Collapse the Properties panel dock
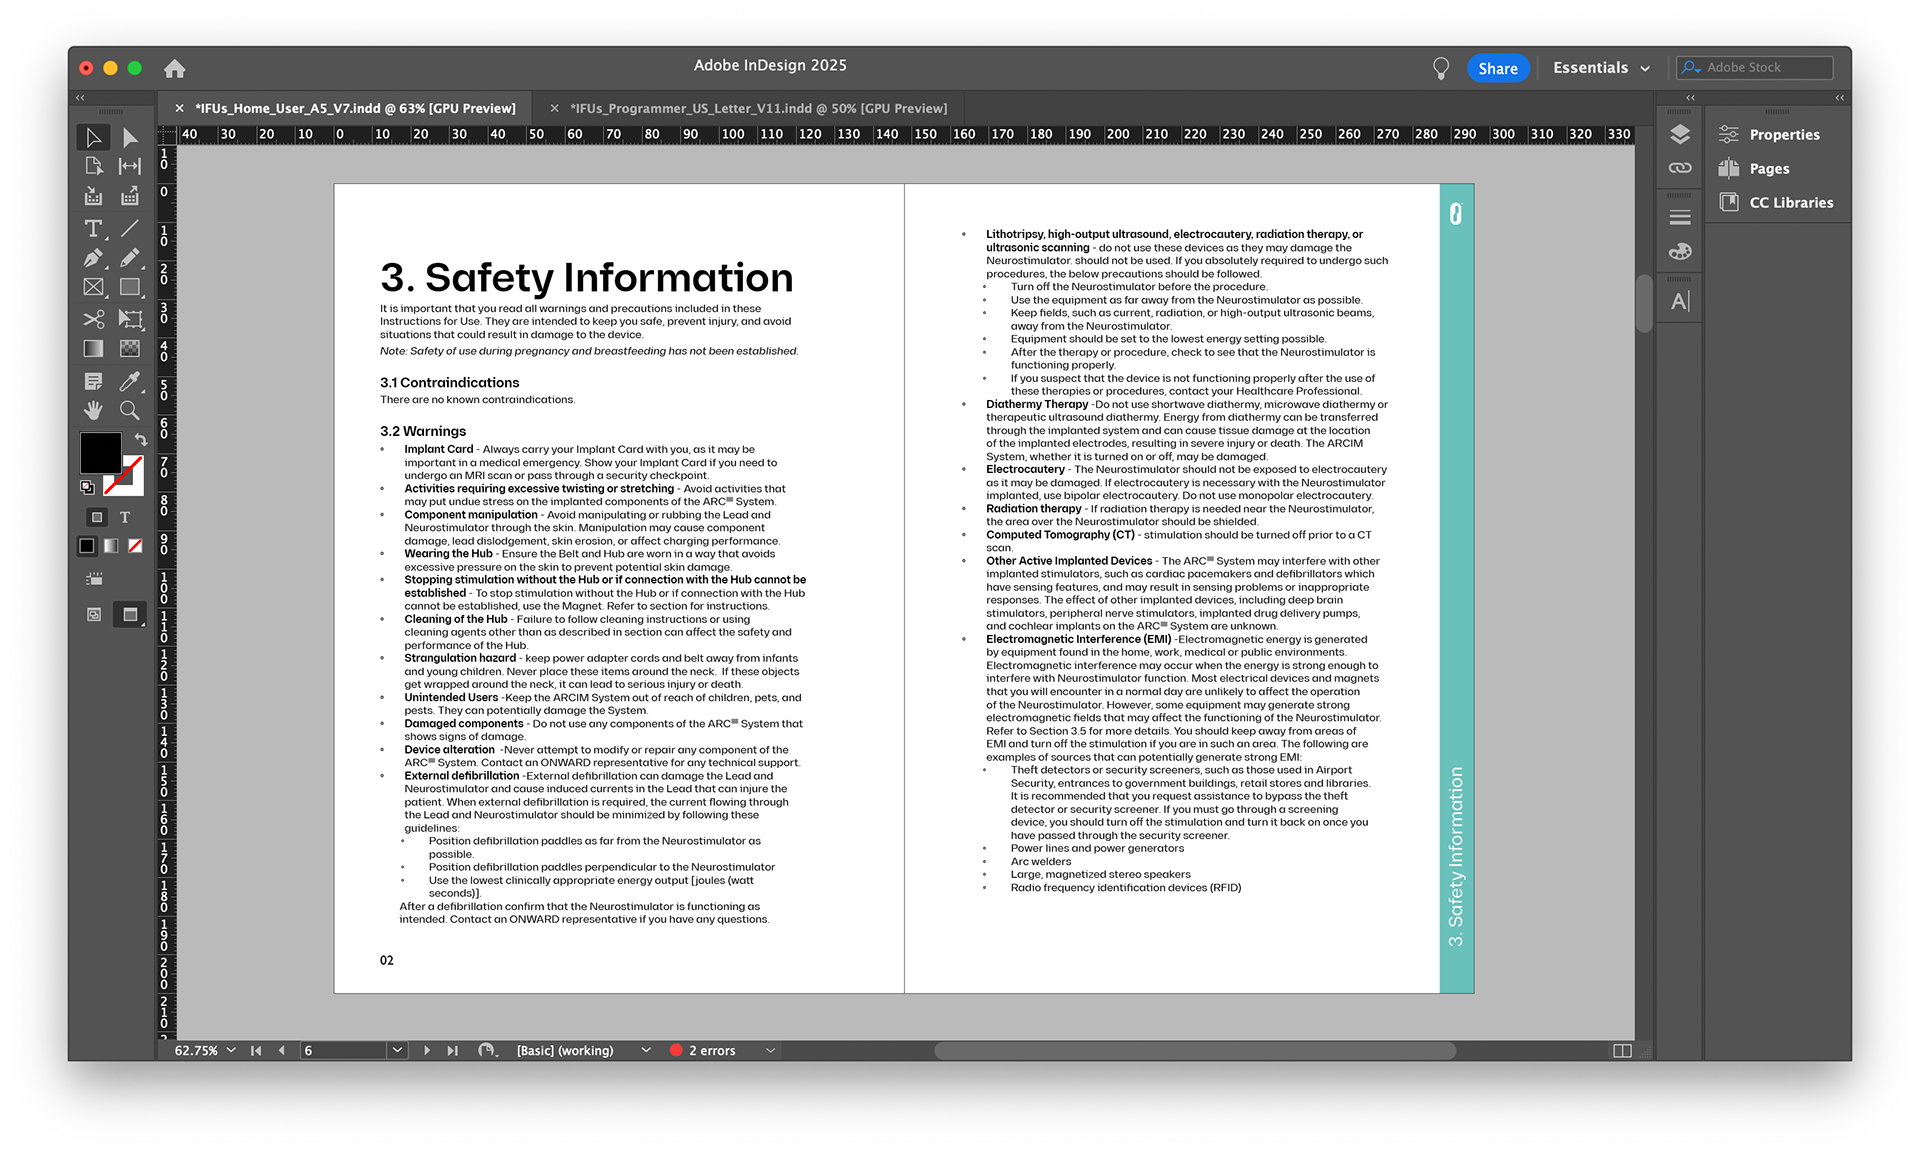Image resolution: width=1920 pixels, height=1151 pixels. click(x=1839, y=98)
